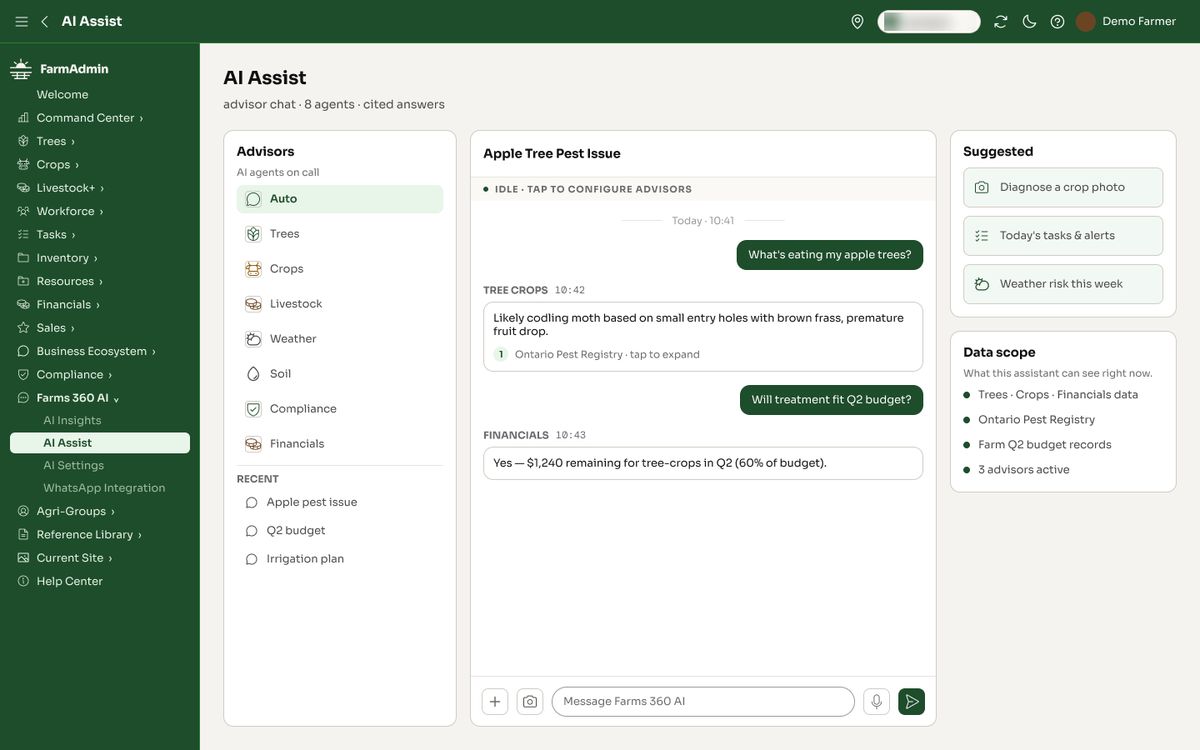Select the Crops advisor

[340, 269]
